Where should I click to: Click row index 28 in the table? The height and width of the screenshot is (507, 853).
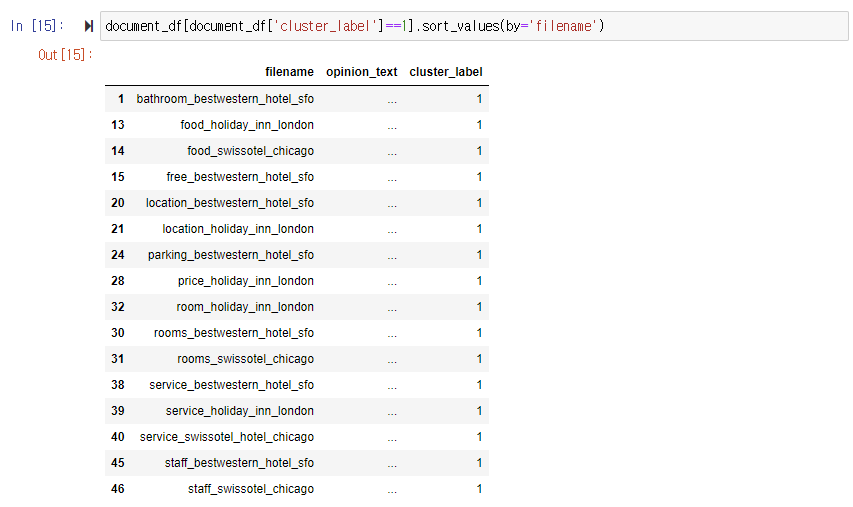(118, 281)
